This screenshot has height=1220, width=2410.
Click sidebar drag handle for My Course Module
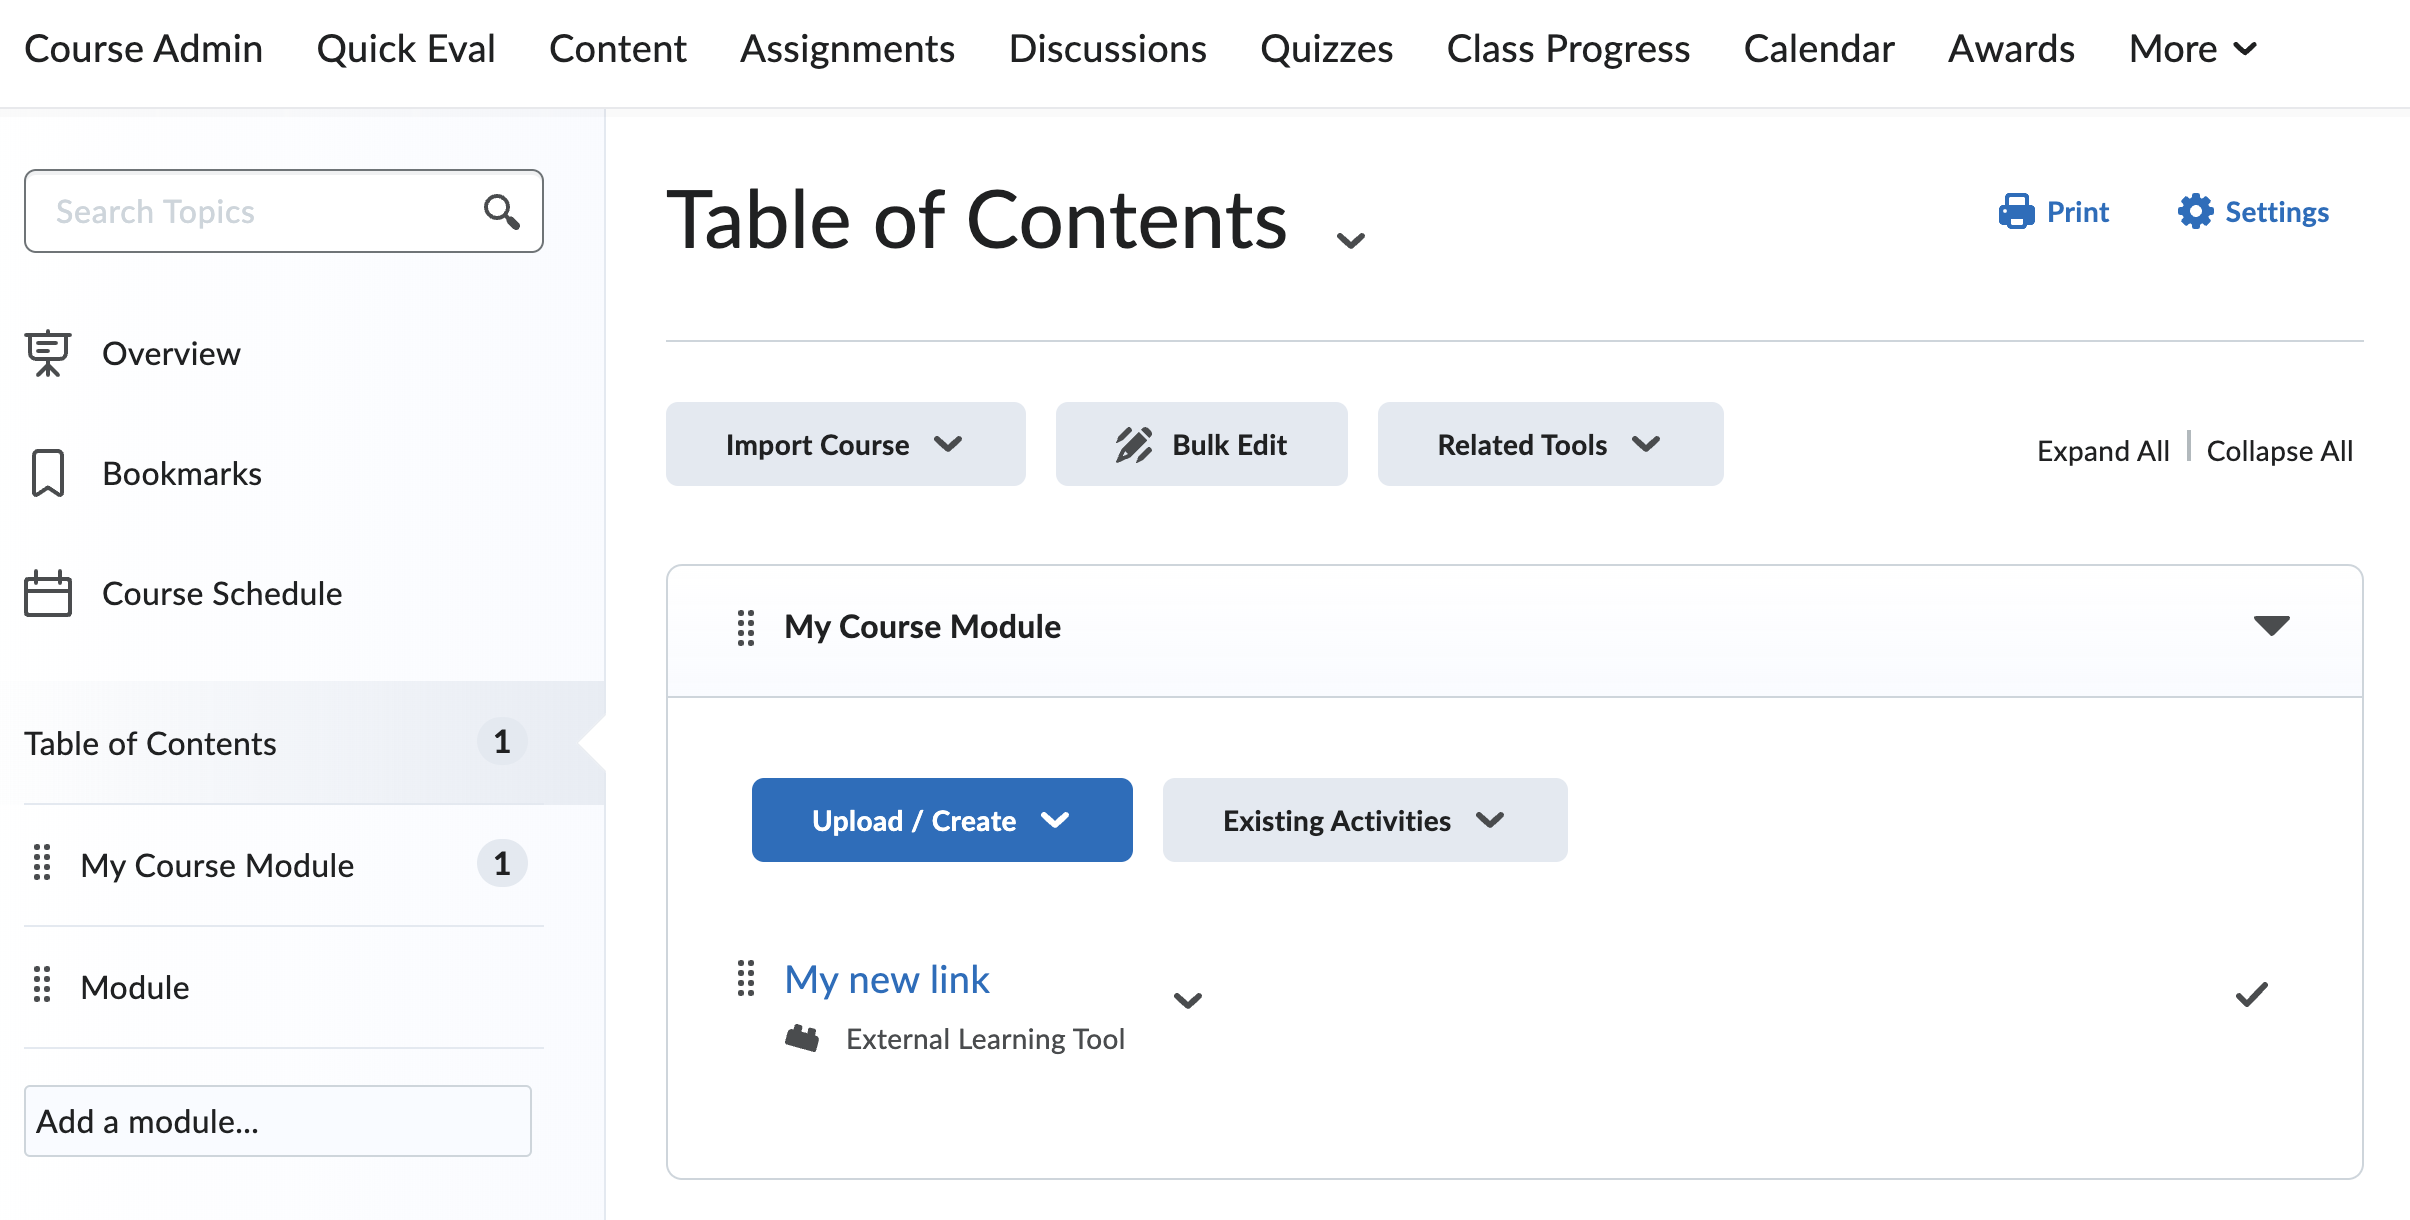click(42, 863)
